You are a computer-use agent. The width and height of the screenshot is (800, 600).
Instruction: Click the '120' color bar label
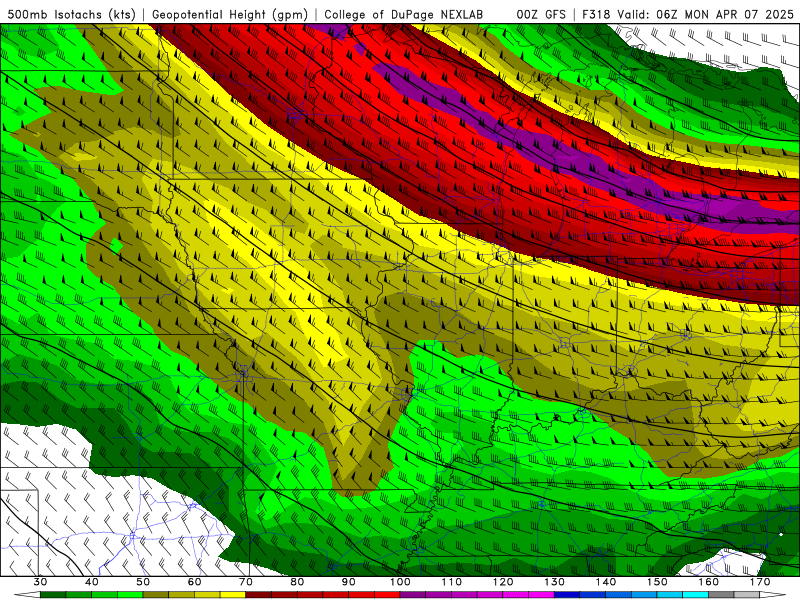pos(504,582)
